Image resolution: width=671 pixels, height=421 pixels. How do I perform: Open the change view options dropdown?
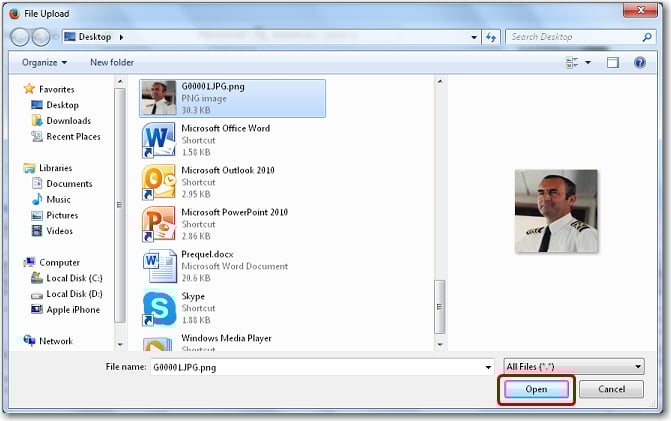[588, 62]
